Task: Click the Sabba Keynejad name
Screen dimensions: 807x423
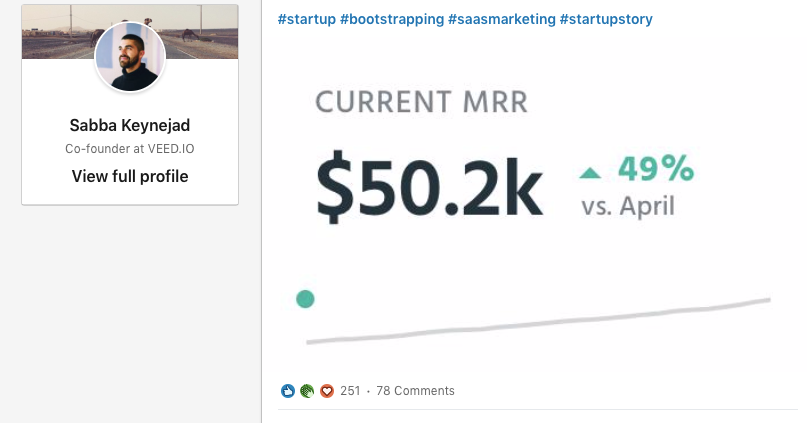Action: (130, 125)
